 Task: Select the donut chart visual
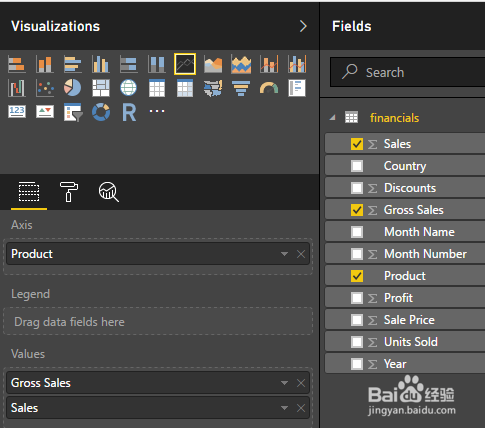[x=101, y=112]
